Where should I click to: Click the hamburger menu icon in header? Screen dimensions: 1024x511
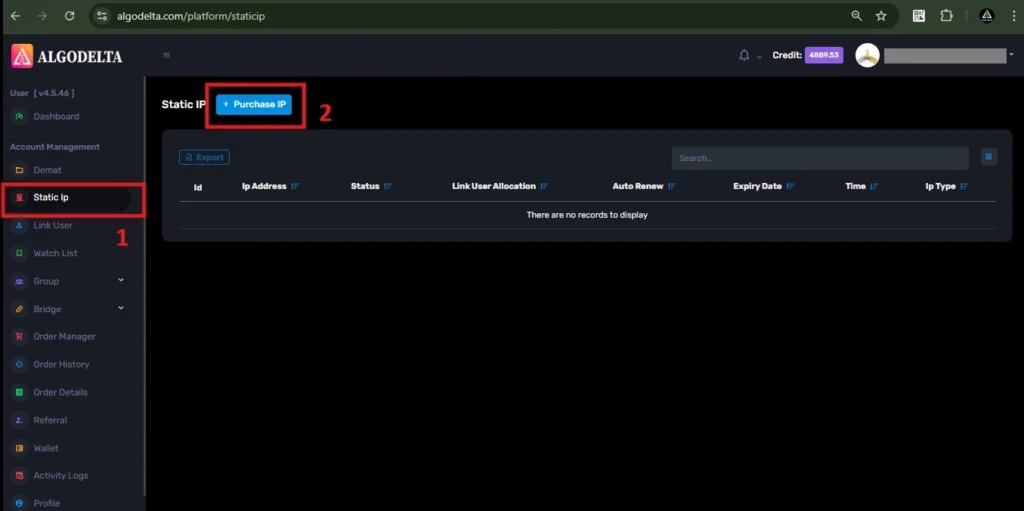(166, 56)
